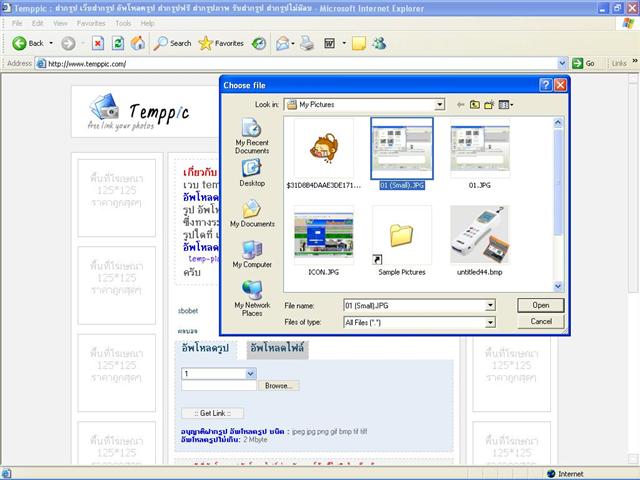Open the View Menu dropdown in the dialog
The image size is (640, 480).
point(506,104)
